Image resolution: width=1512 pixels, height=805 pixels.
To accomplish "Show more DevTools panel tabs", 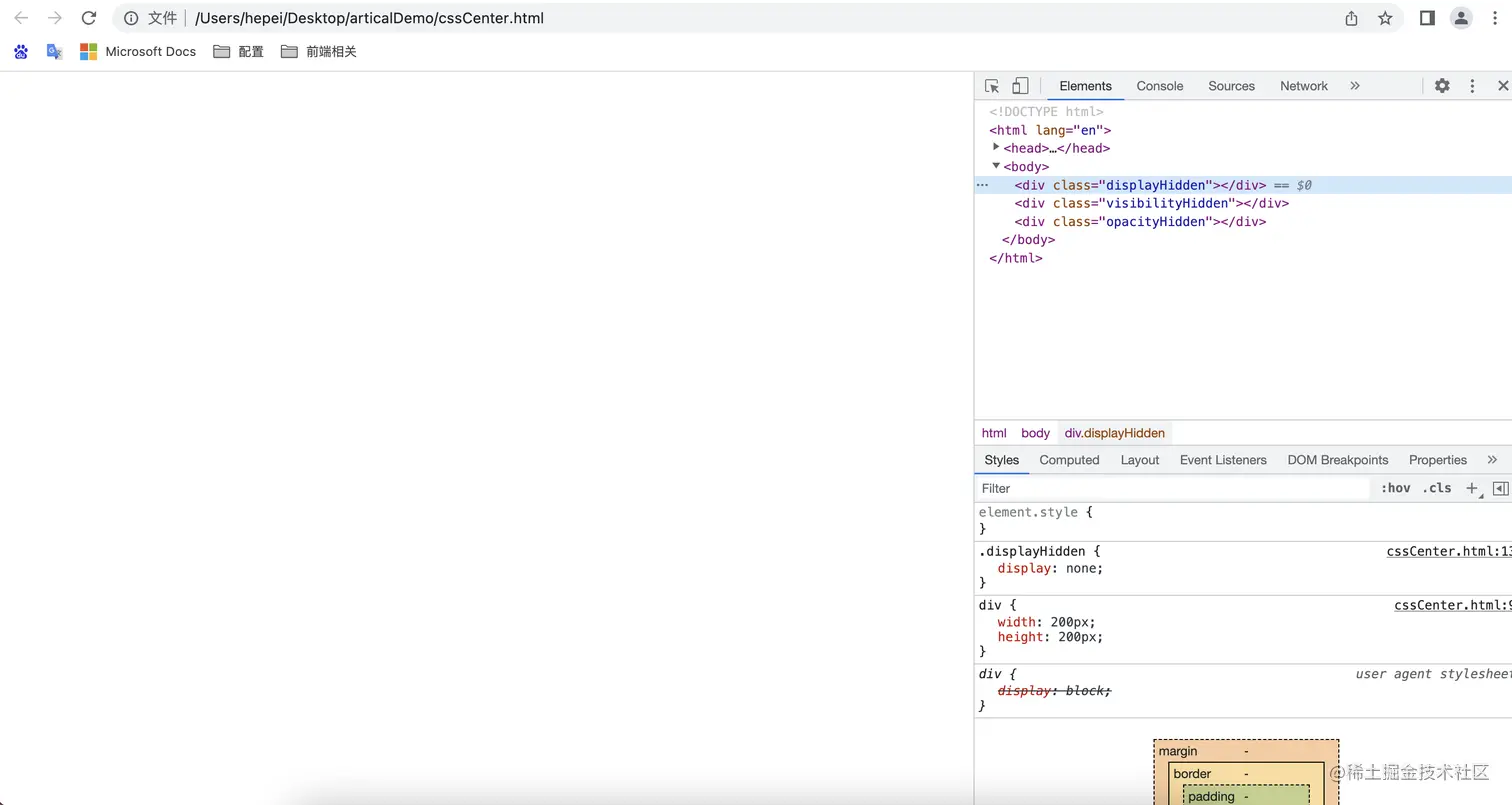I will coord(1355,86).
